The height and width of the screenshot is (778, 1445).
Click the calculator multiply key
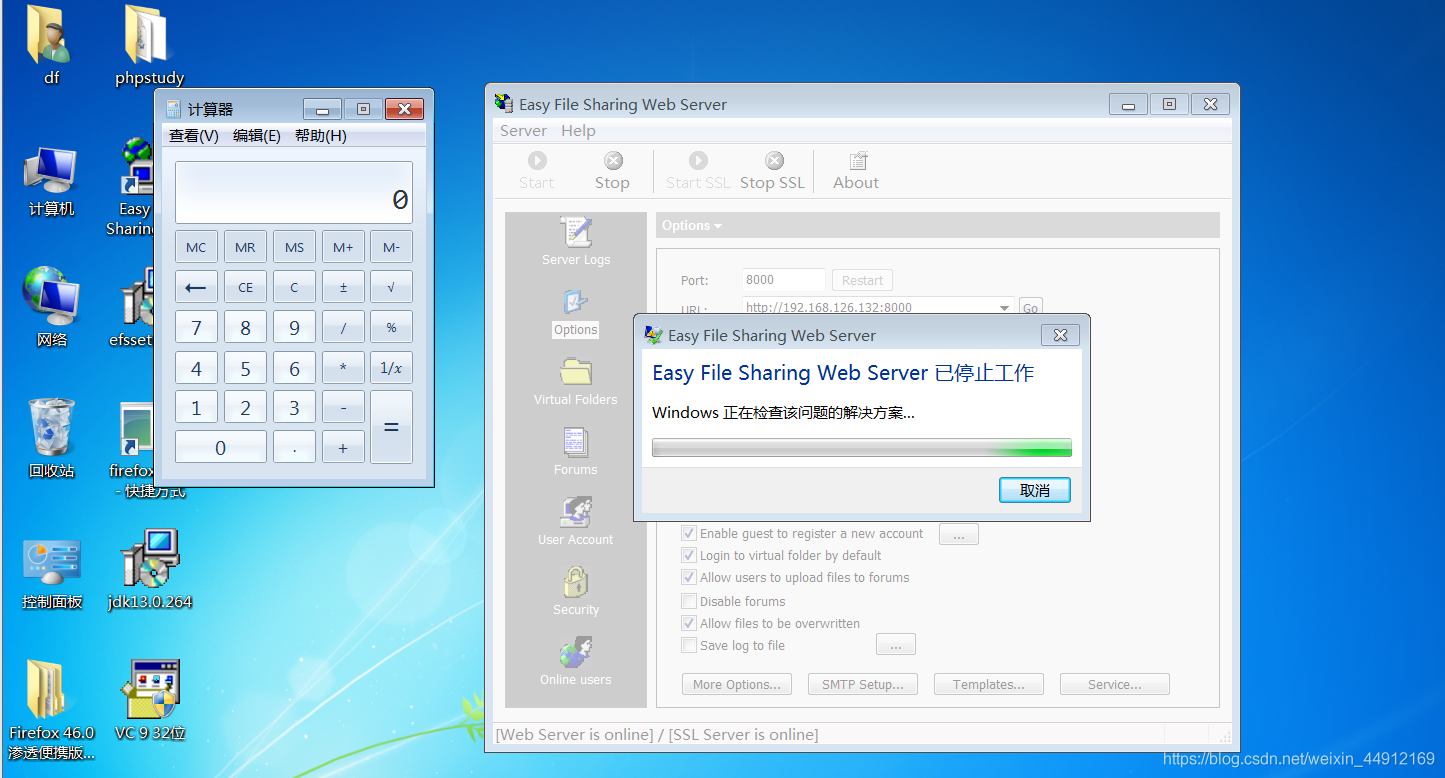343,367
